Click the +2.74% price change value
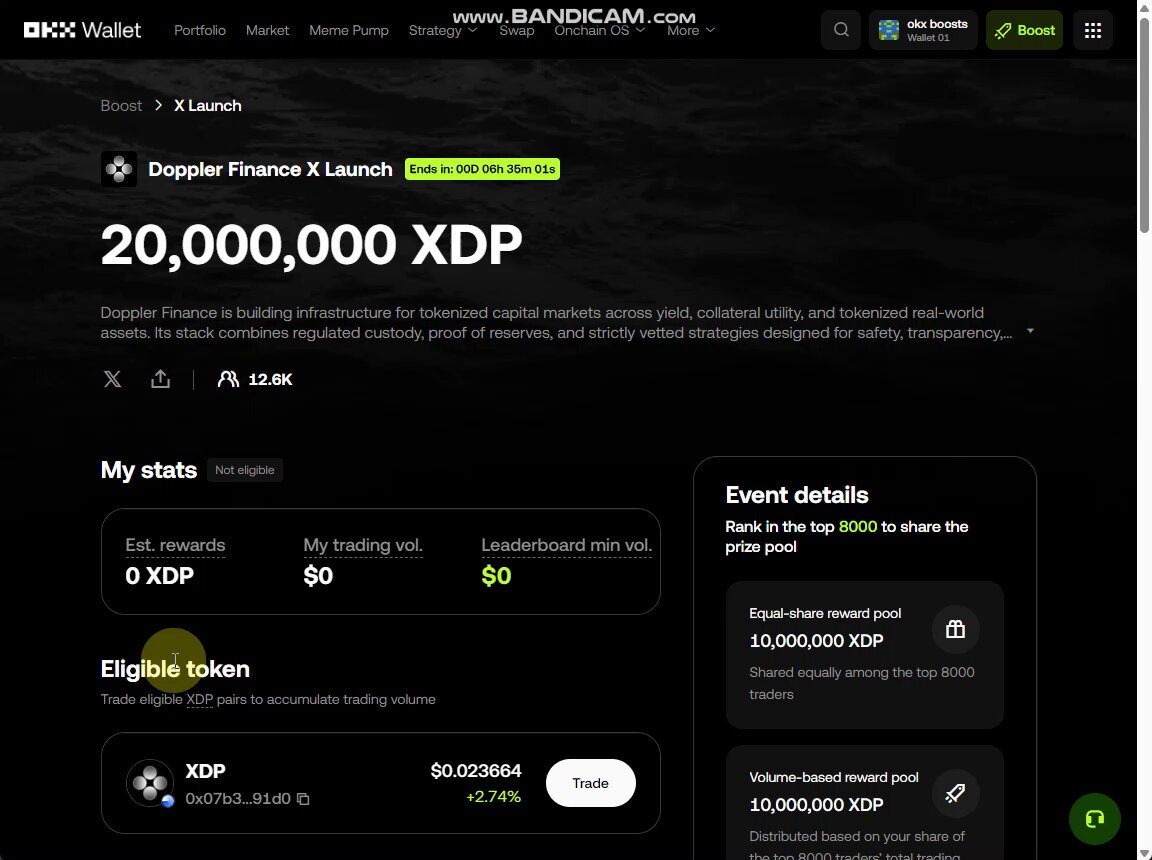 (494, 797)
